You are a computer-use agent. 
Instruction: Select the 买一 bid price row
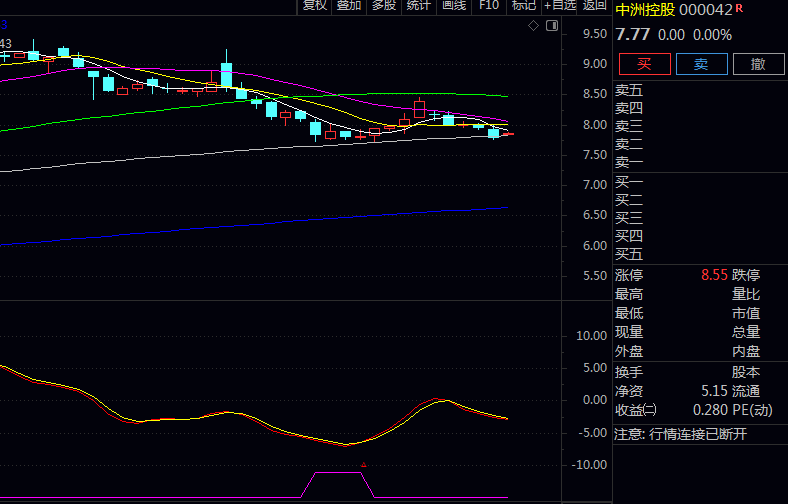coord(630,183)
